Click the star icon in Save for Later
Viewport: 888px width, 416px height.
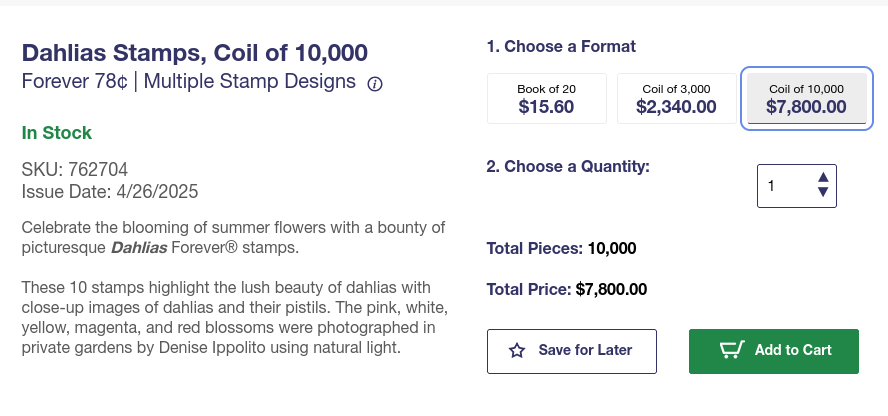[x=517, y=350]
